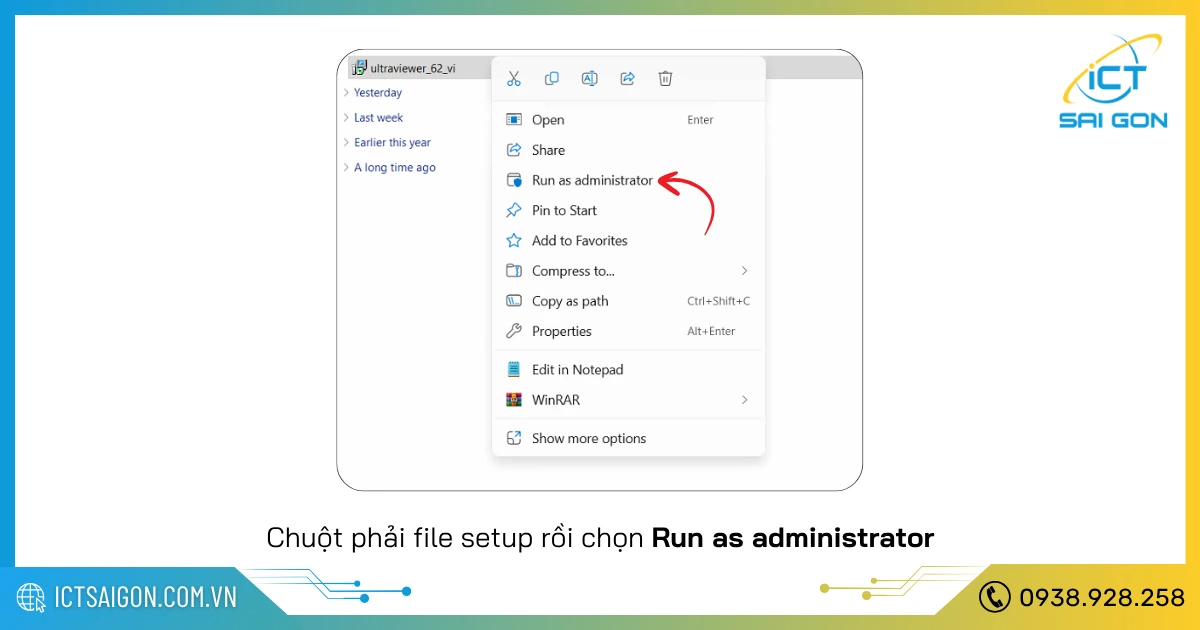Click the Compress to folder icon
1200x630 pixels.
(x=514, y=270)
